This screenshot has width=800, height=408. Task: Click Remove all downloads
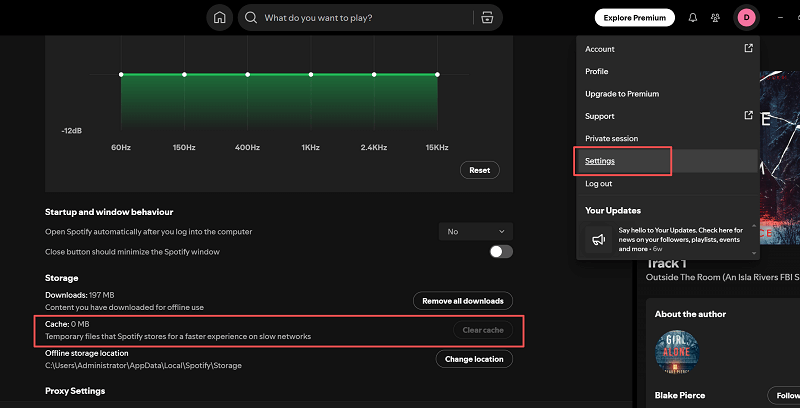pyautogui.click(x=463, y=301)
